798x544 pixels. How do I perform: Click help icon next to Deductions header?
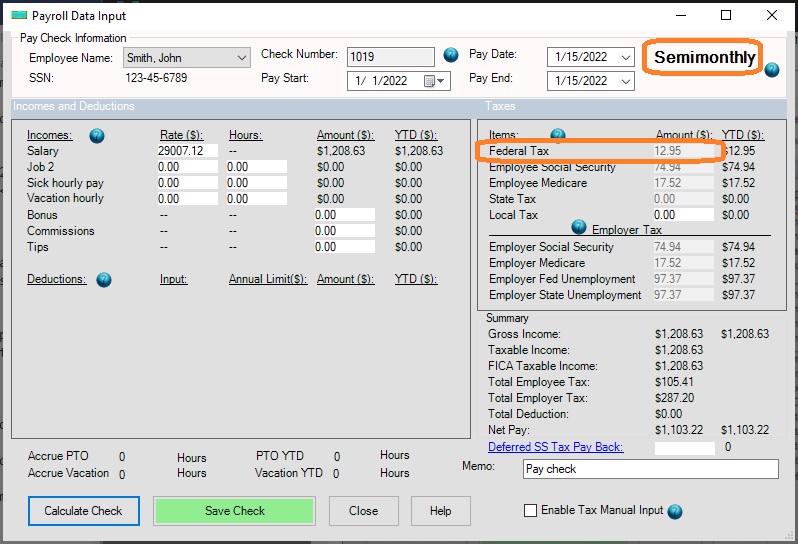coord(104,280)
